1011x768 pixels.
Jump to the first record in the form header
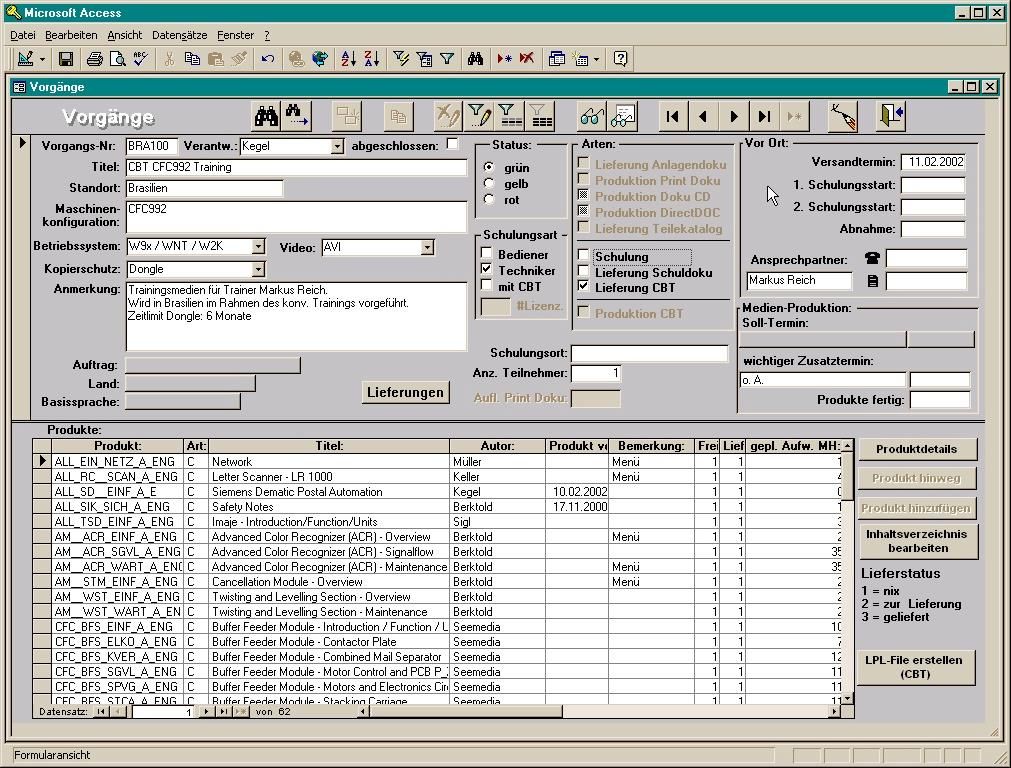point(673,117)
